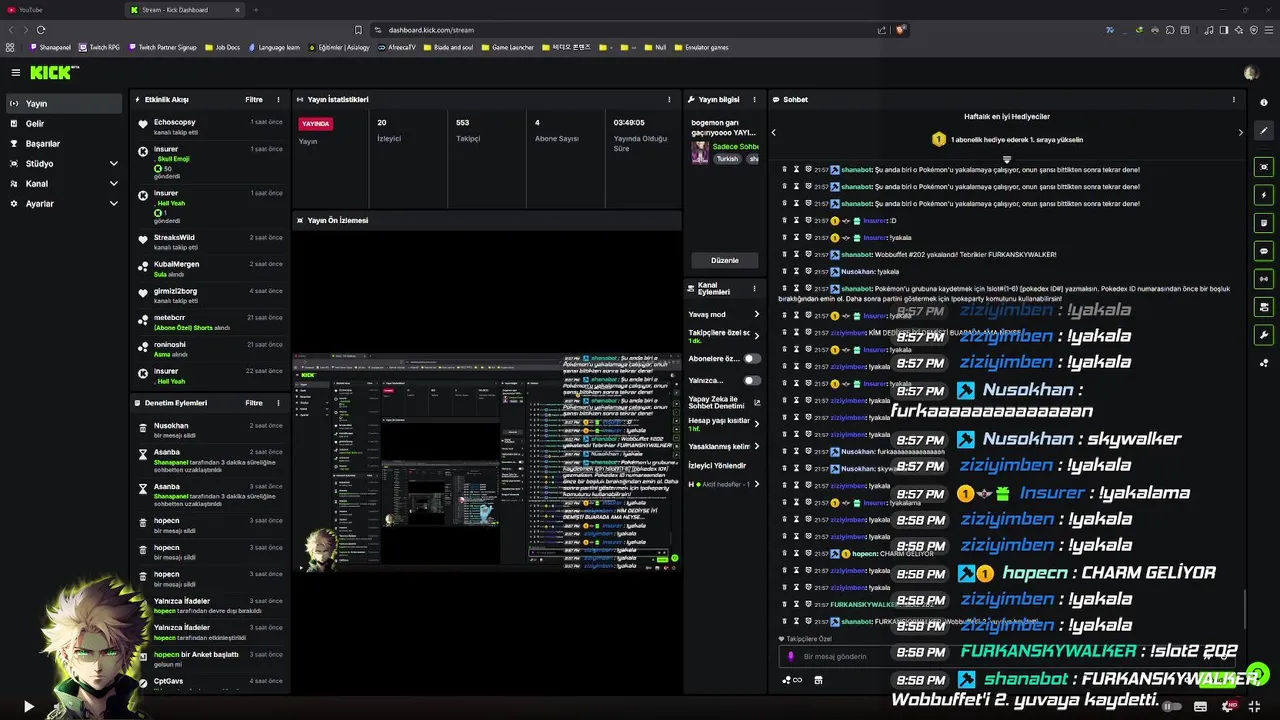
Task: Select Yayın in left sidebar
Action: tap(63, 103)
